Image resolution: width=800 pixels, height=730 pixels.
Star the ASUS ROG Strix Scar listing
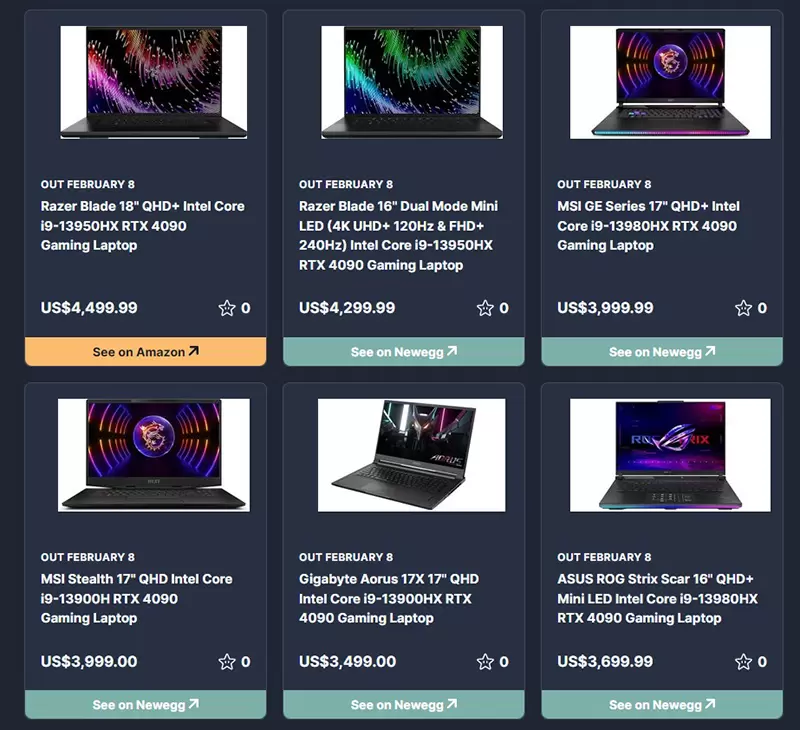pyautogui.click(x=743, y=662)
